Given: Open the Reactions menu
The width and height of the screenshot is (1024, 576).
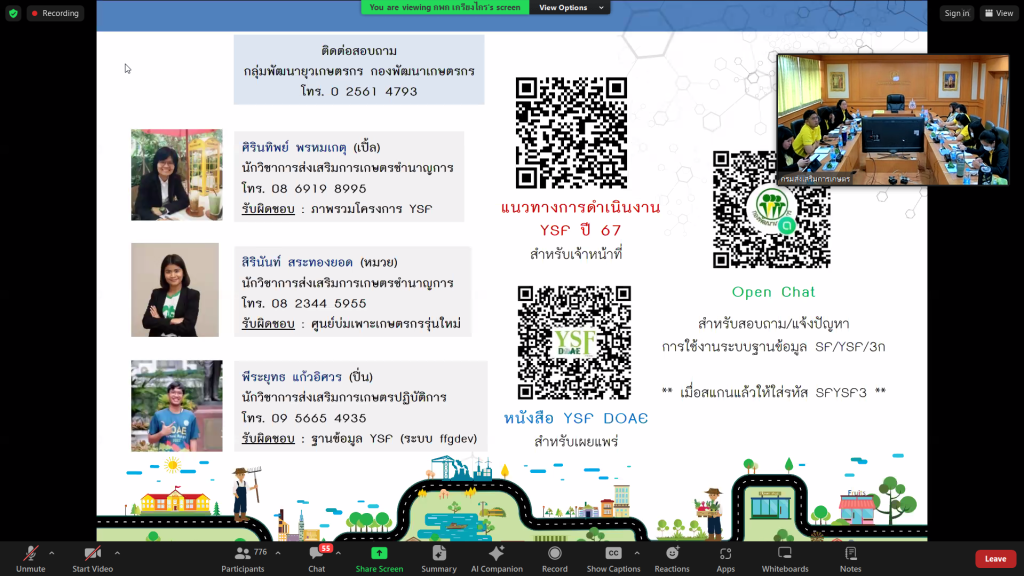Looking at the screenshot, I should tap(672, 559).
